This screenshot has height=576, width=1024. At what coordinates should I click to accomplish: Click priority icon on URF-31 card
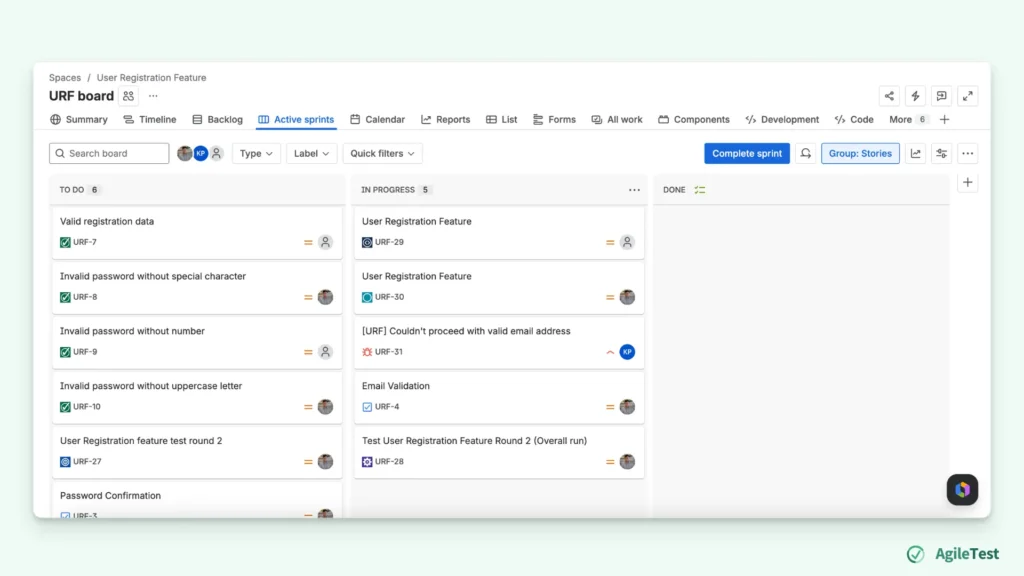[x=610, y=352]
